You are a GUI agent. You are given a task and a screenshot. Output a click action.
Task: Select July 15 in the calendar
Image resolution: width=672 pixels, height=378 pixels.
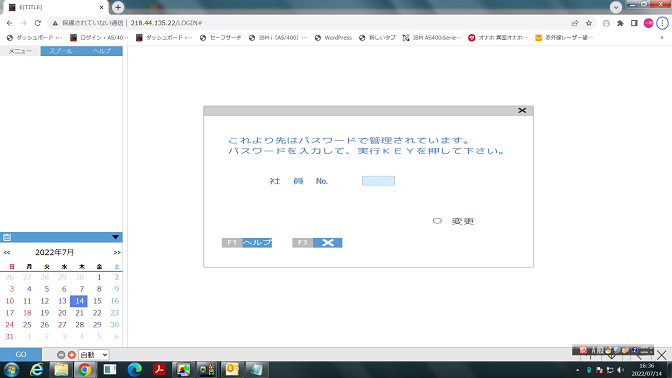pyautogui.click(x=97, y=301)
